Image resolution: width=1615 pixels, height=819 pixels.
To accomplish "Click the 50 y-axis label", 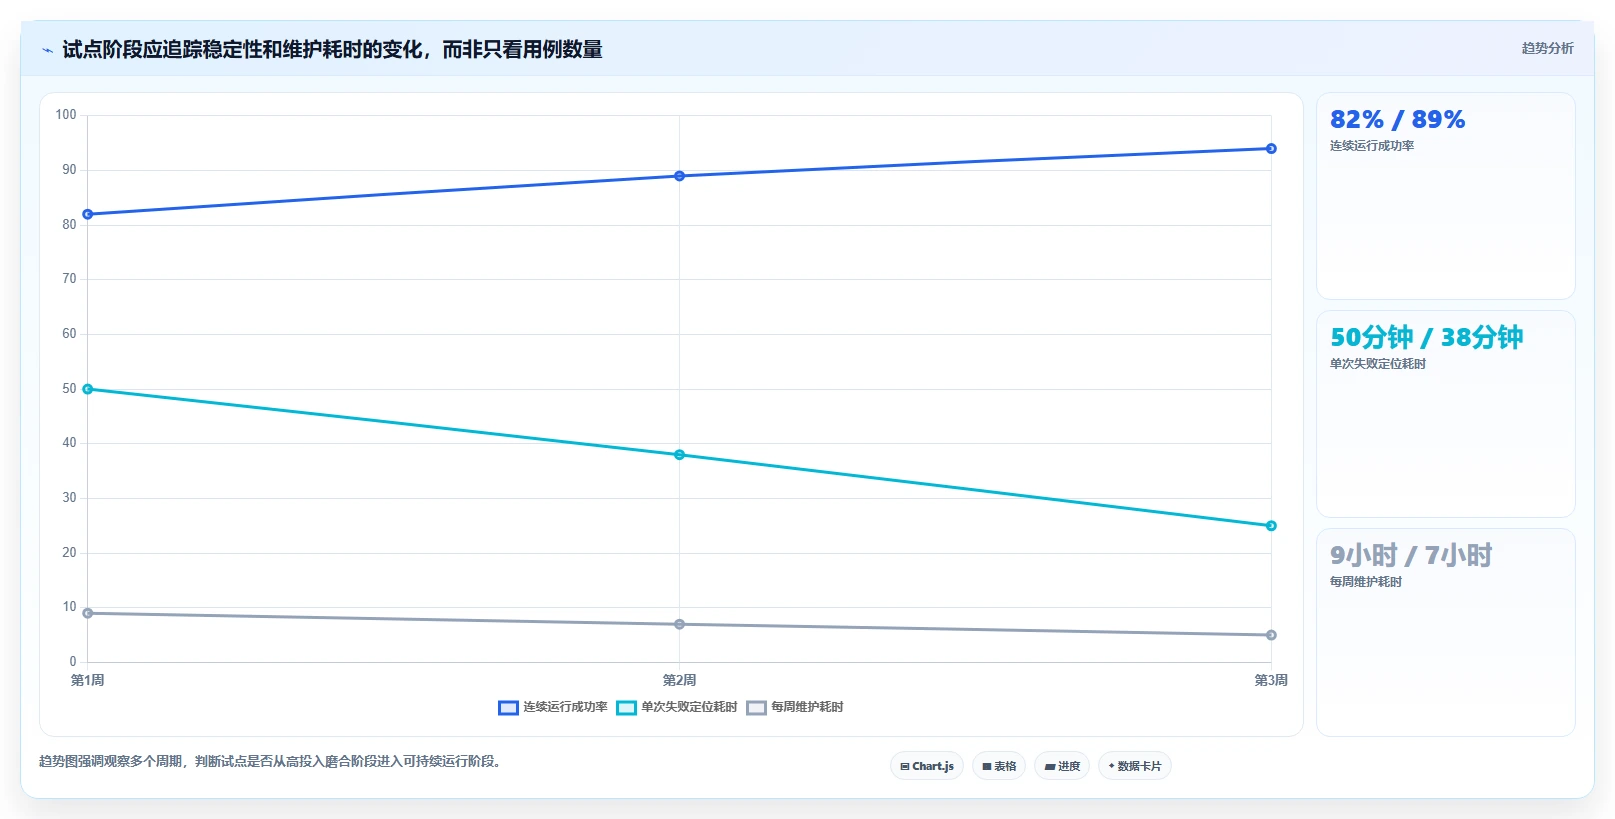I will click(69, 389).
